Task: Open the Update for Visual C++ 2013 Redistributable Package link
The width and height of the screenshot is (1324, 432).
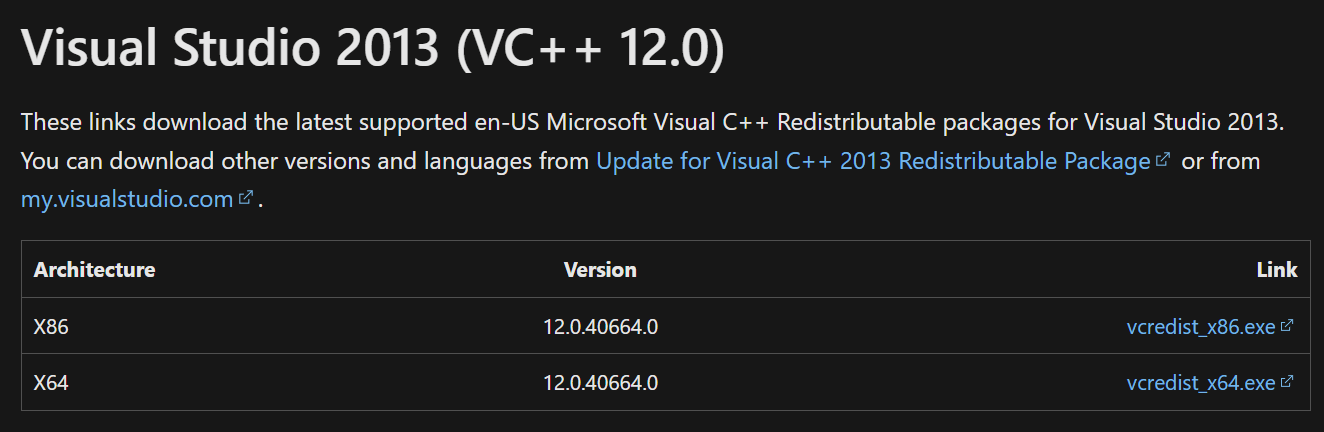Action: coord(873,161)
